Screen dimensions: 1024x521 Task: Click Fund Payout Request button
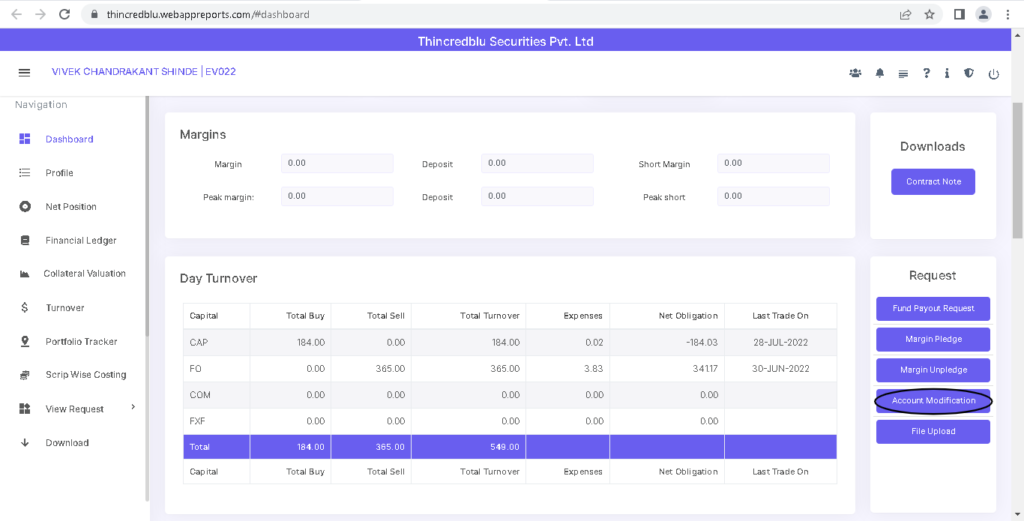click(933, 308)
